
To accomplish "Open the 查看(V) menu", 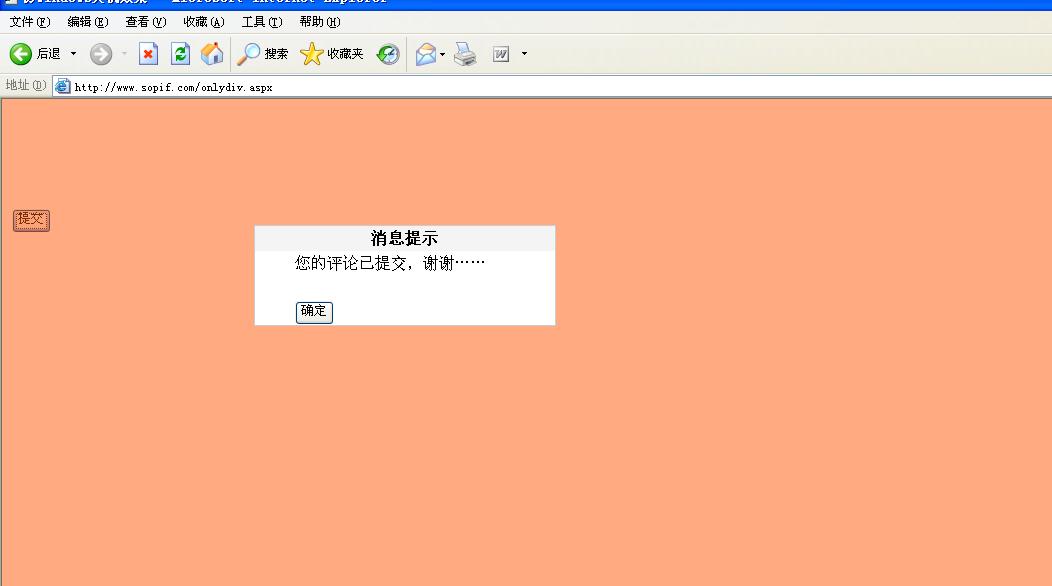I will pyautogui.click(x=146, y=21).
